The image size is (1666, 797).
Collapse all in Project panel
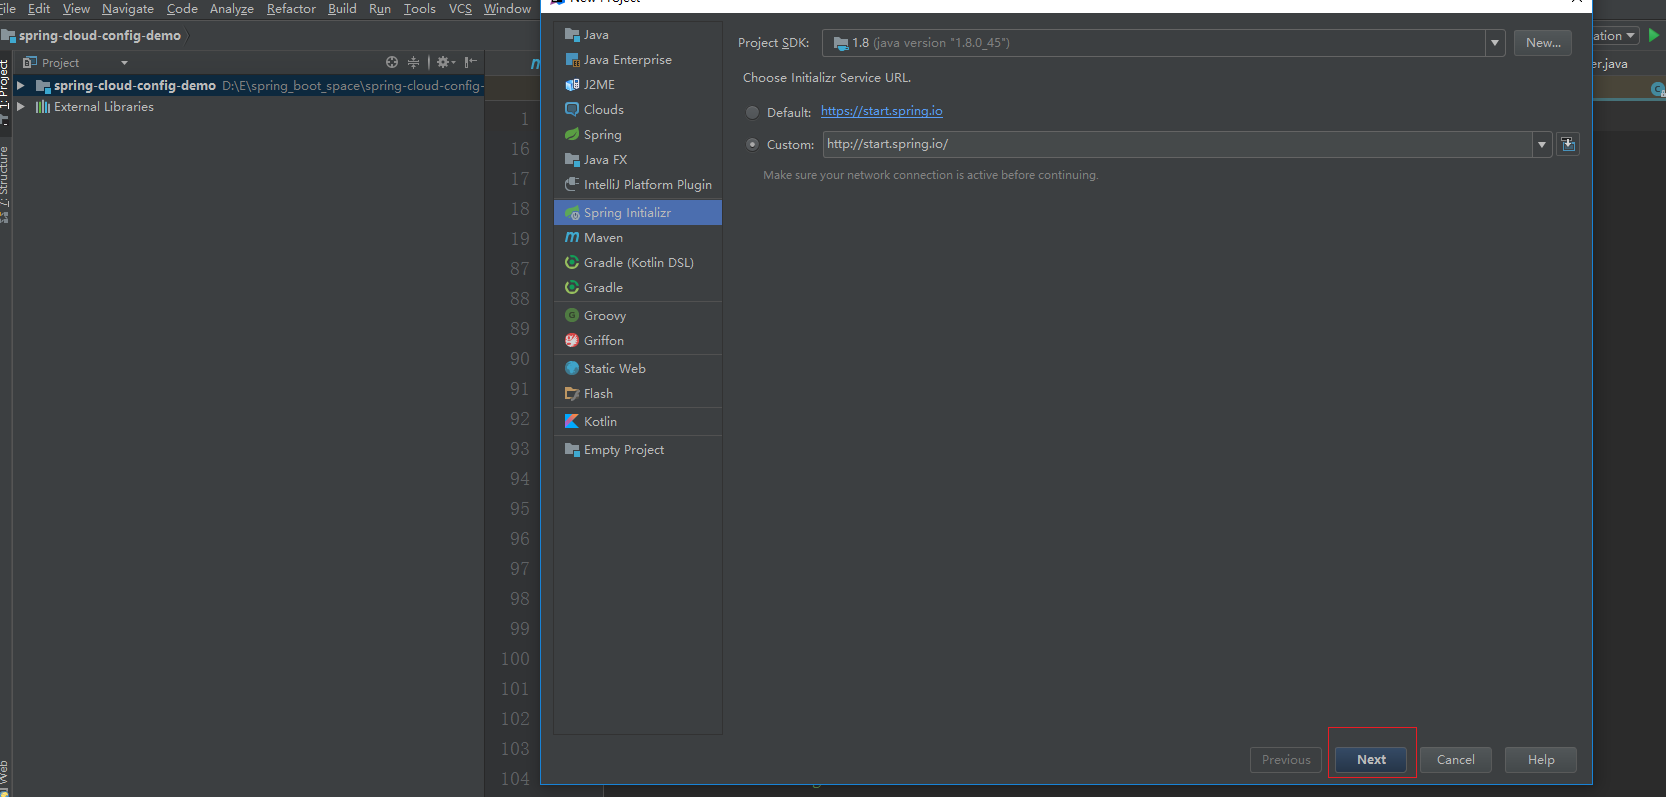(x=413, y=62)
